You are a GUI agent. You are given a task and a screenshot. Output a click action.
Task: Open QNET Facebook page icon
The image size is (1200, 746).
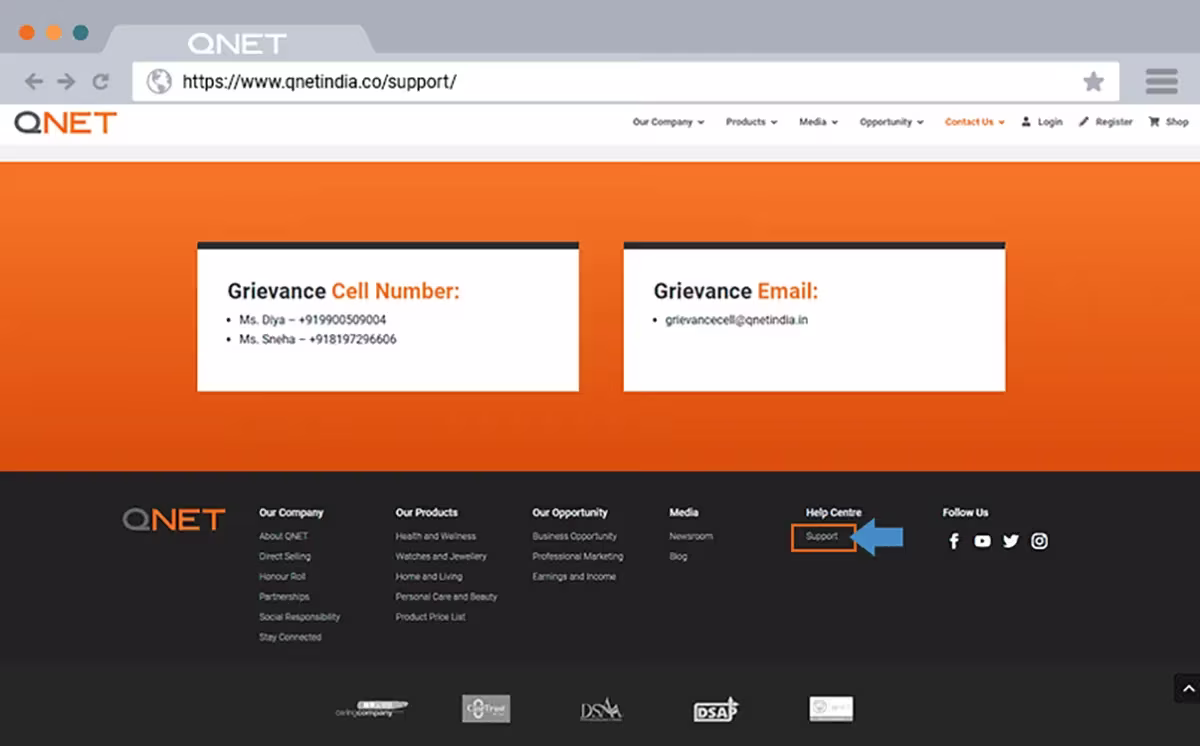[954, 541]
